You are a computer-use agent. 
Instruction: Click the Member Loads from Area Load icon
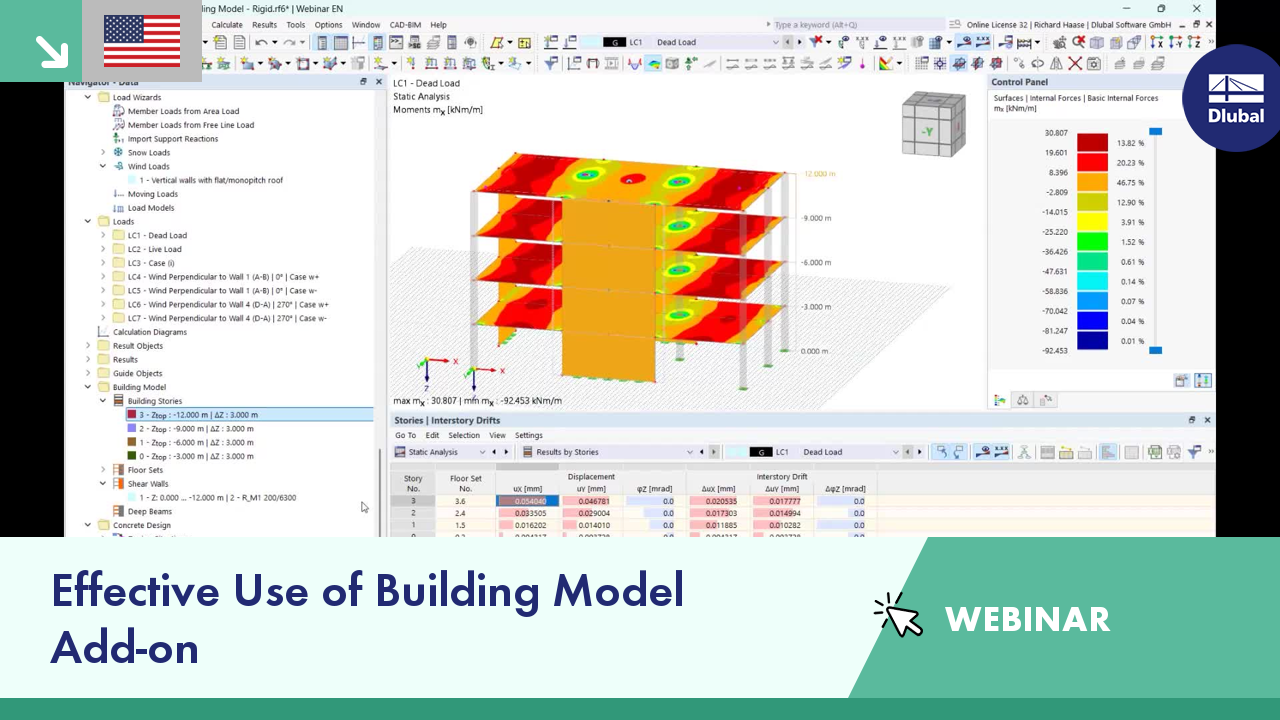click(x=118, y=111)
